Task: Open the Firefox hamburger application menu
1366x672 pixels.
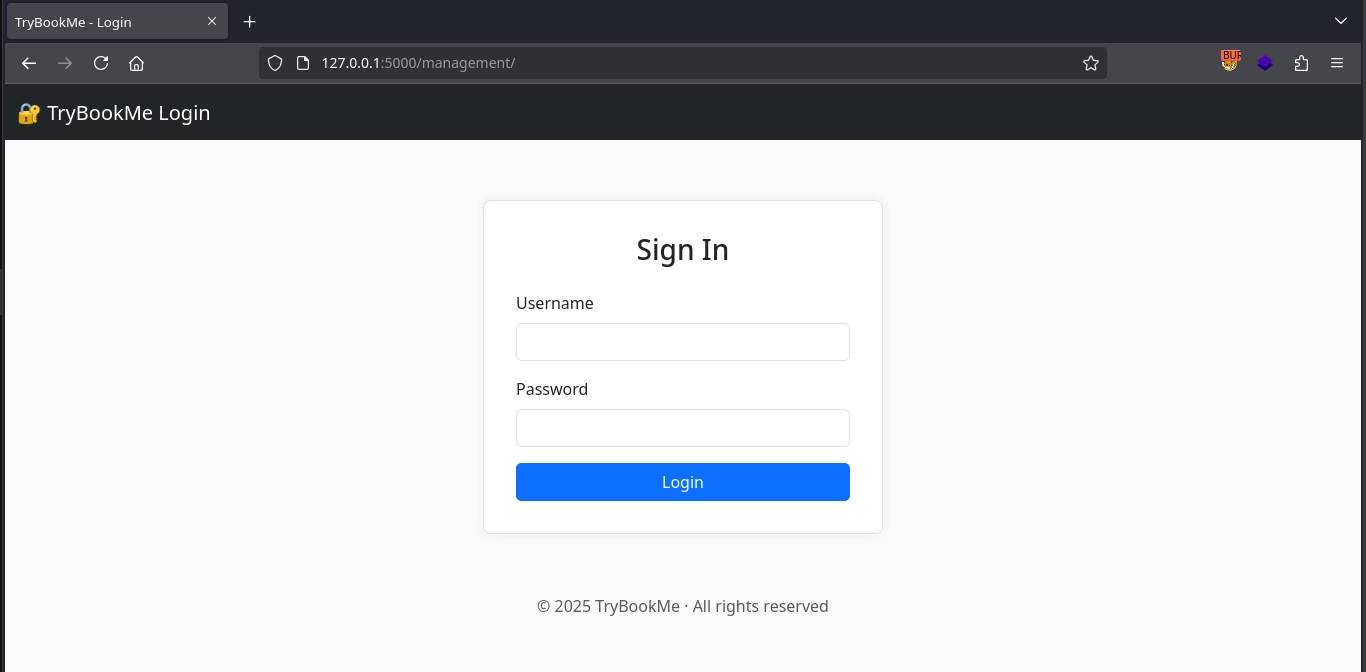Action: (x=1337, y=63)
